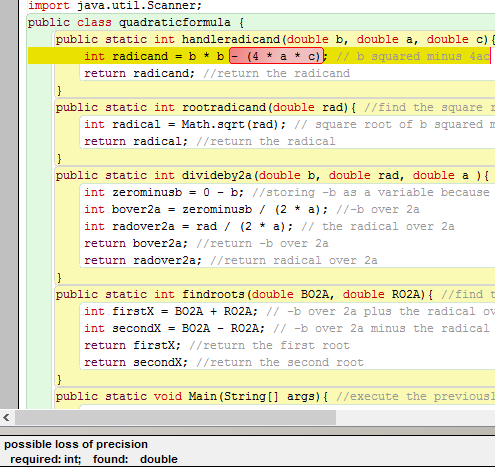Click the red highlighted error expression
This screenshot has width=495, height=467.
[x=276, y=56]
